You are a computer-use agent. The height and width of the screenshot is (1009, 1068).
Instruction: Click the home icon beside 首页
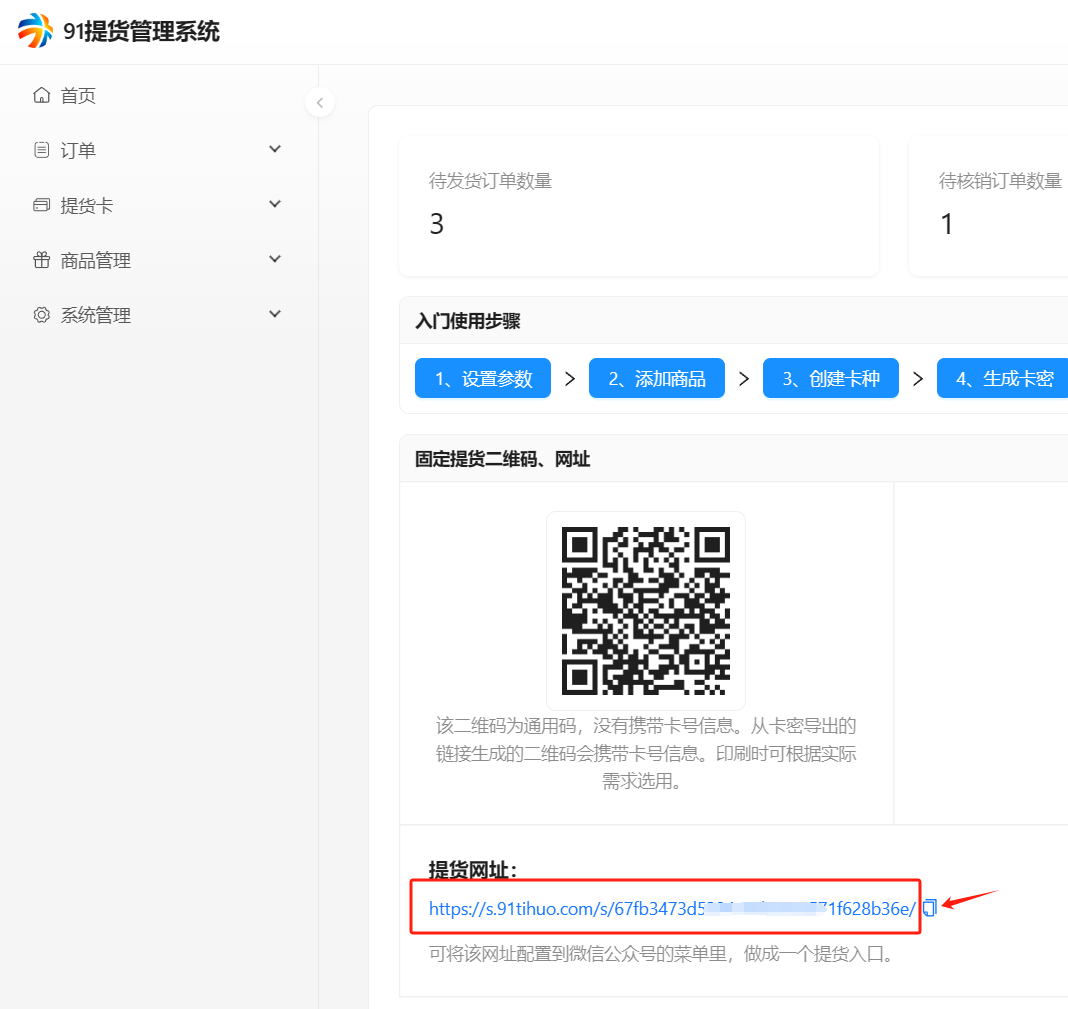(42, 95)
